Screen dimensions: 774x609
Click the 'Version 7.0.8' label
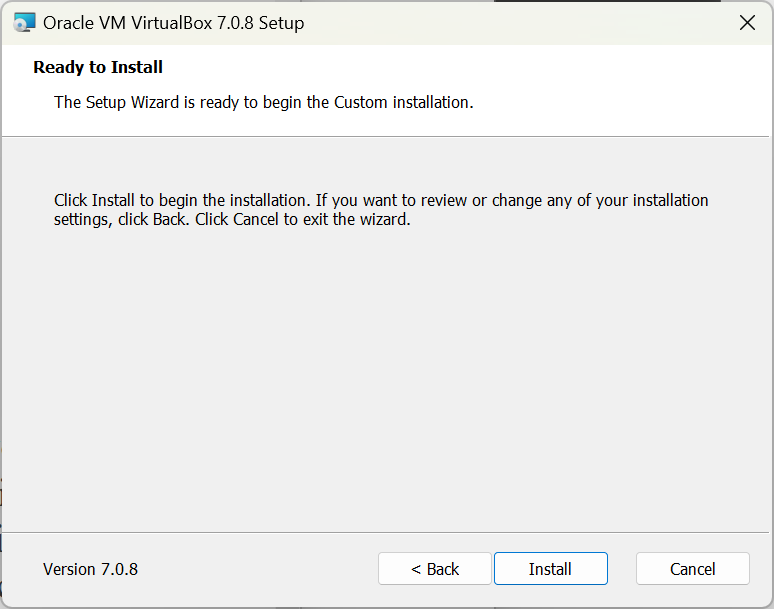point(90,569)
